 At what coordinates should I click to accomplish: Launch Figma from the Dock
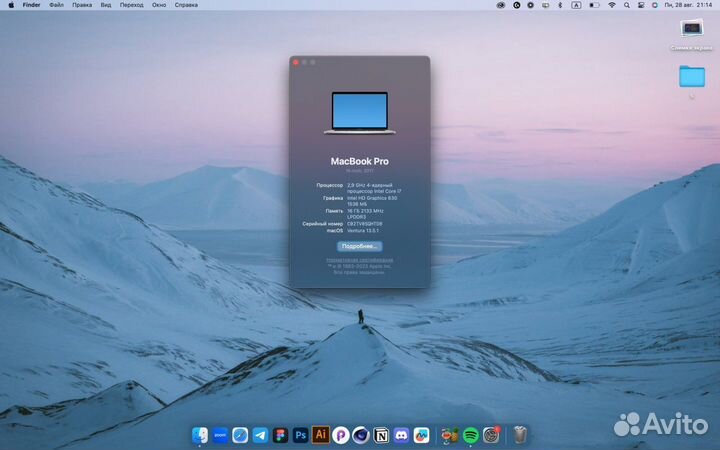click(x=281, y=435)
